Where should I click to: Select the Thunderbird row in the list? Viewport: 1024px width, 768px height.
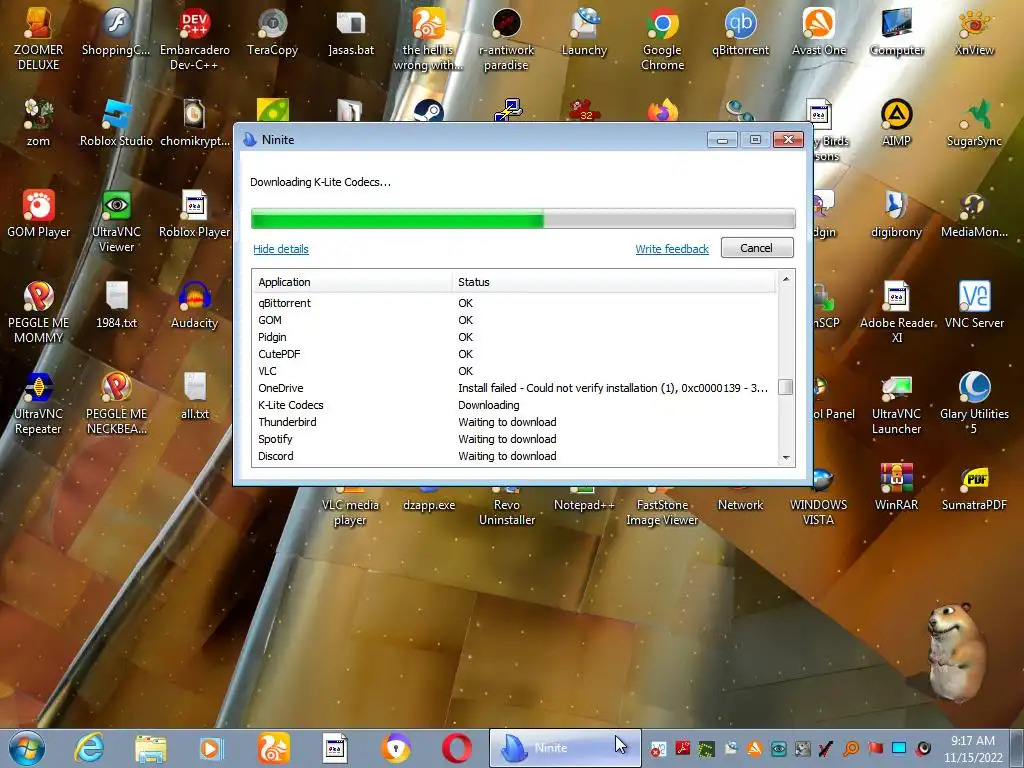(515, 422)
